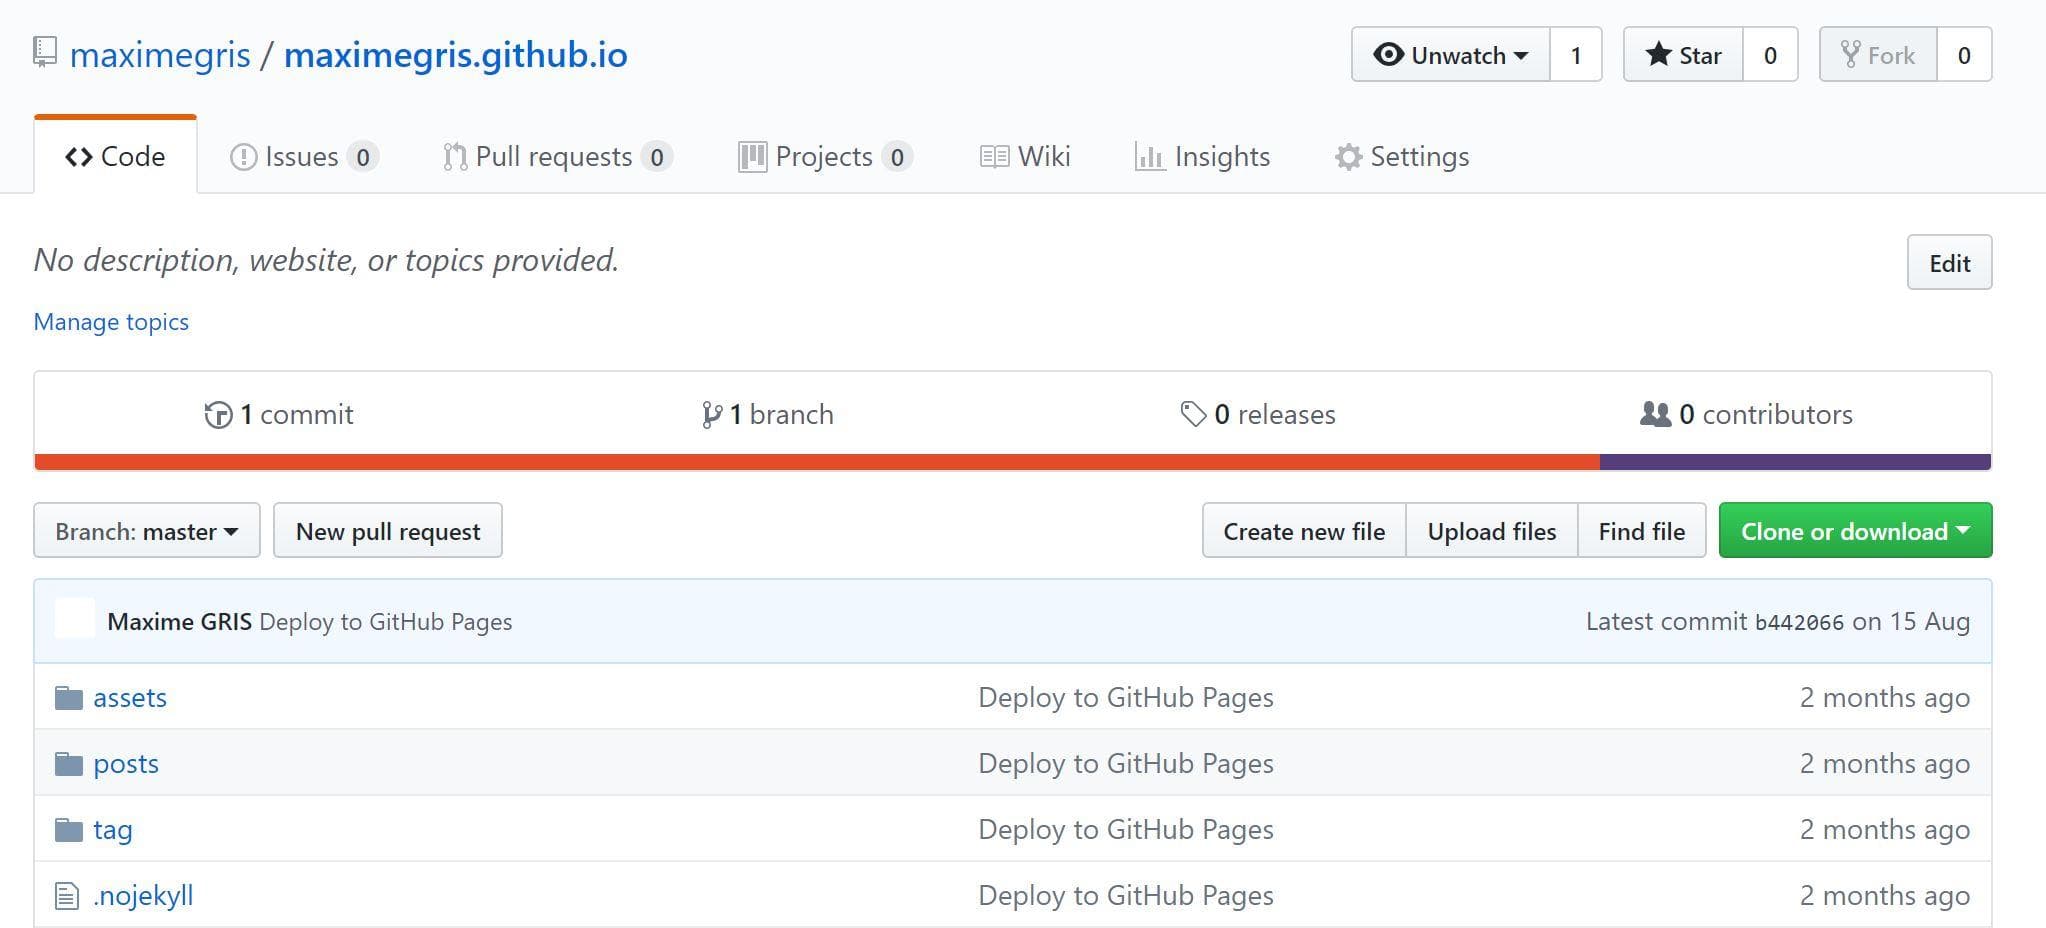Open the latest commit message Deploy to GitHub Pages
The image size is (2046, 928).
(385, 621)
